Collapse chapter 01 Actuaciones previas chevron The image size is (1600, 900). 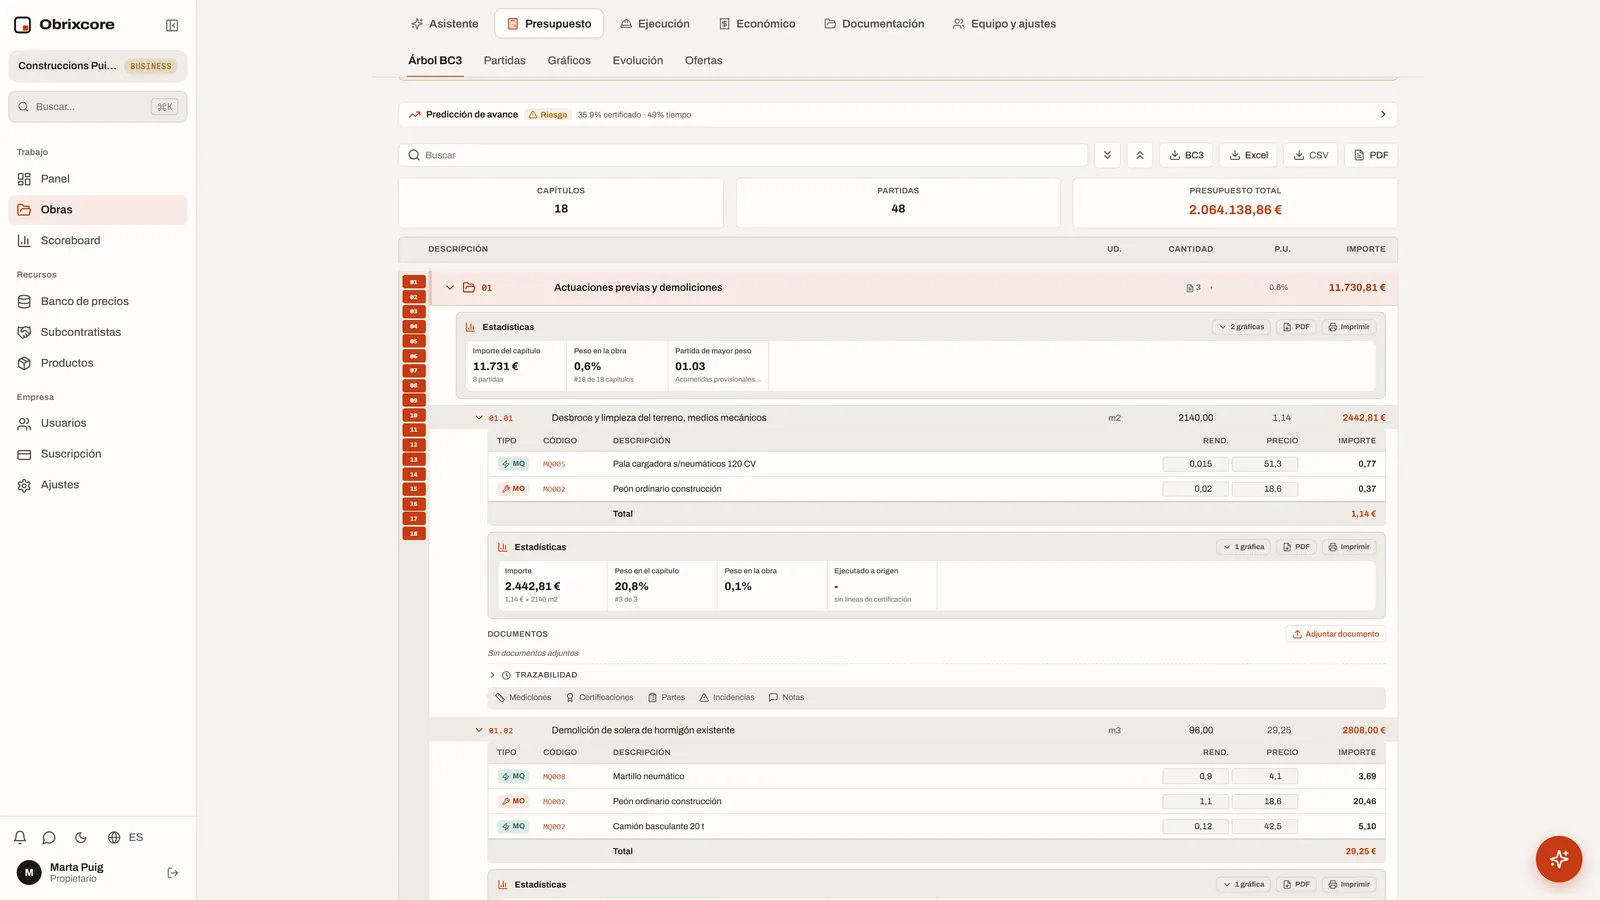tap(450, 288)
